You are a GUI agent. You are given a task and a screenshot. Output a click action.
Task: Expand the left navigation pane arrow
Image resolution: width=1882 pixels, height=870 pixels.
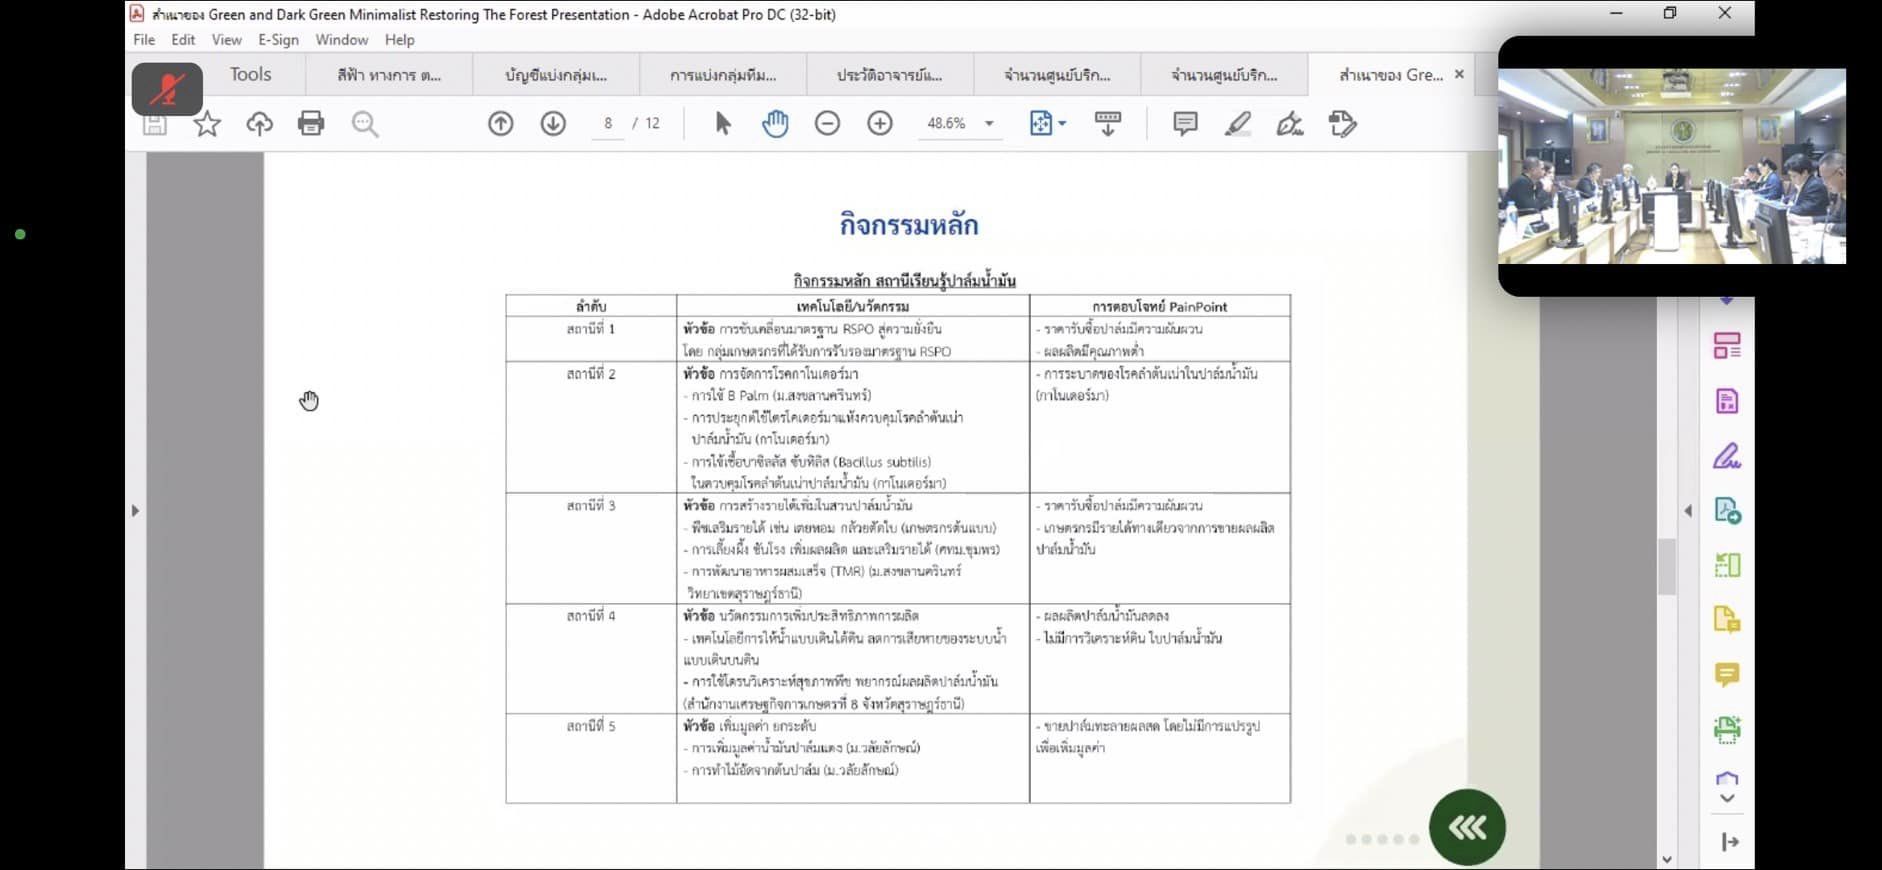(x=135, y=510)
